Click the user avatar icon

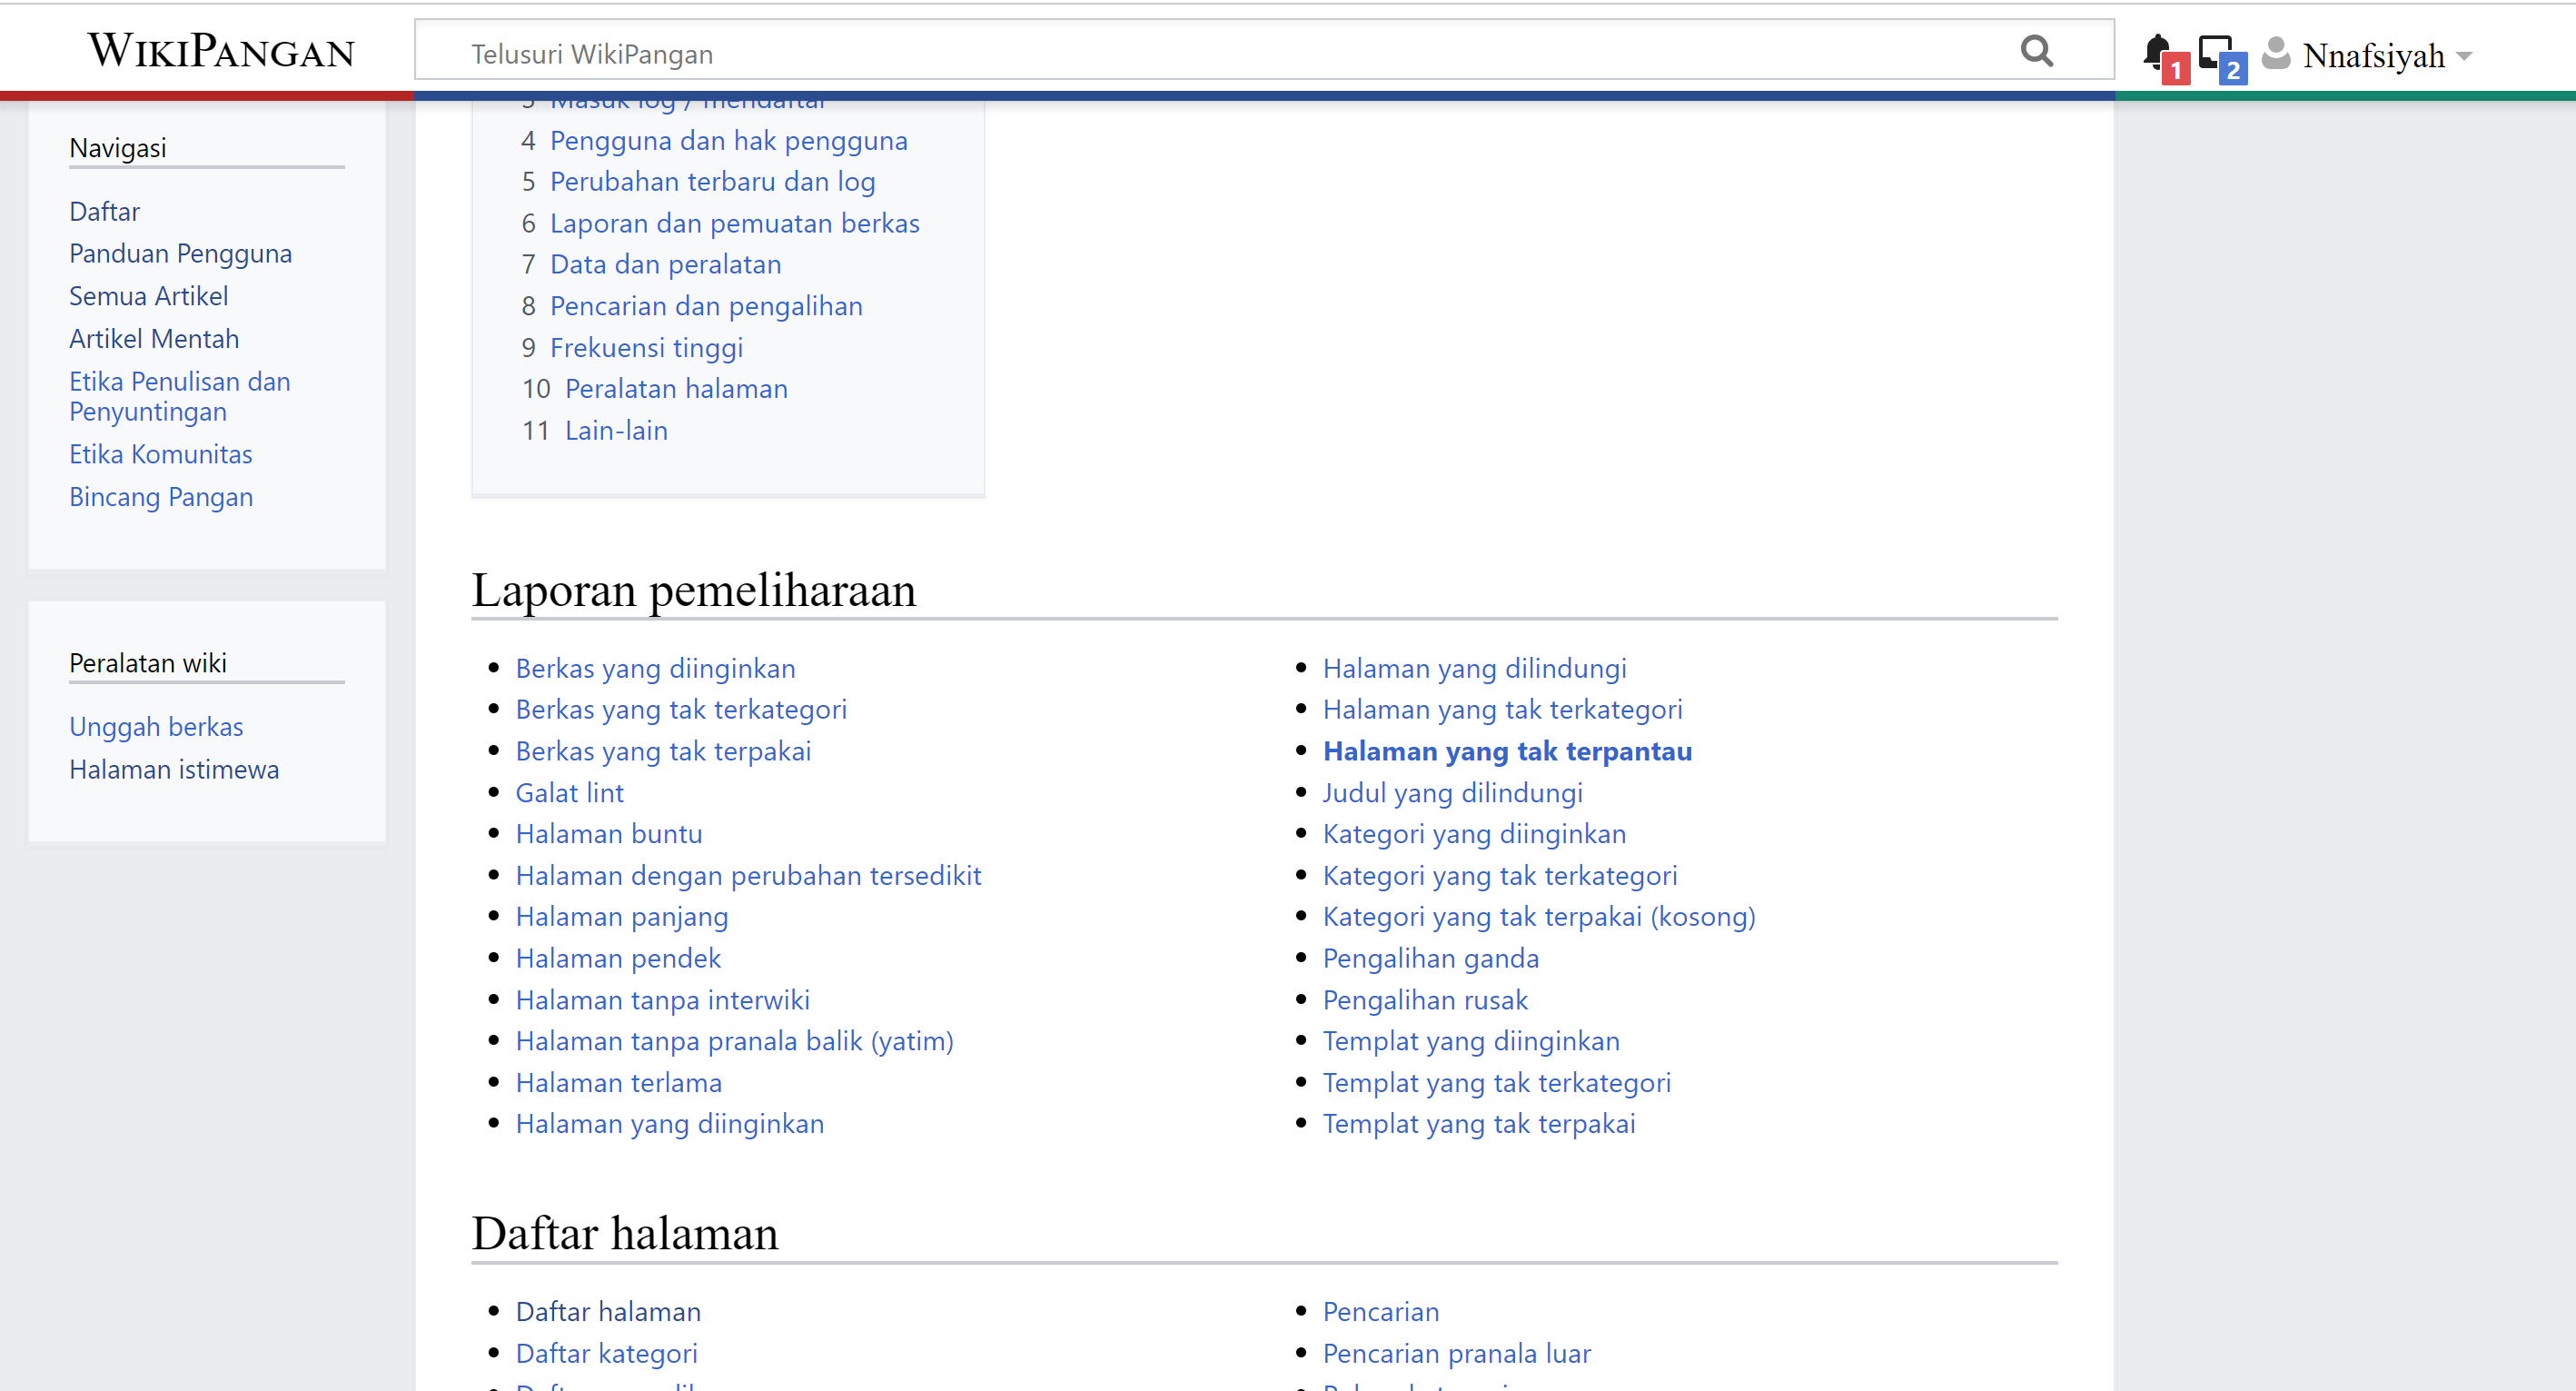tap(2276, 53)
